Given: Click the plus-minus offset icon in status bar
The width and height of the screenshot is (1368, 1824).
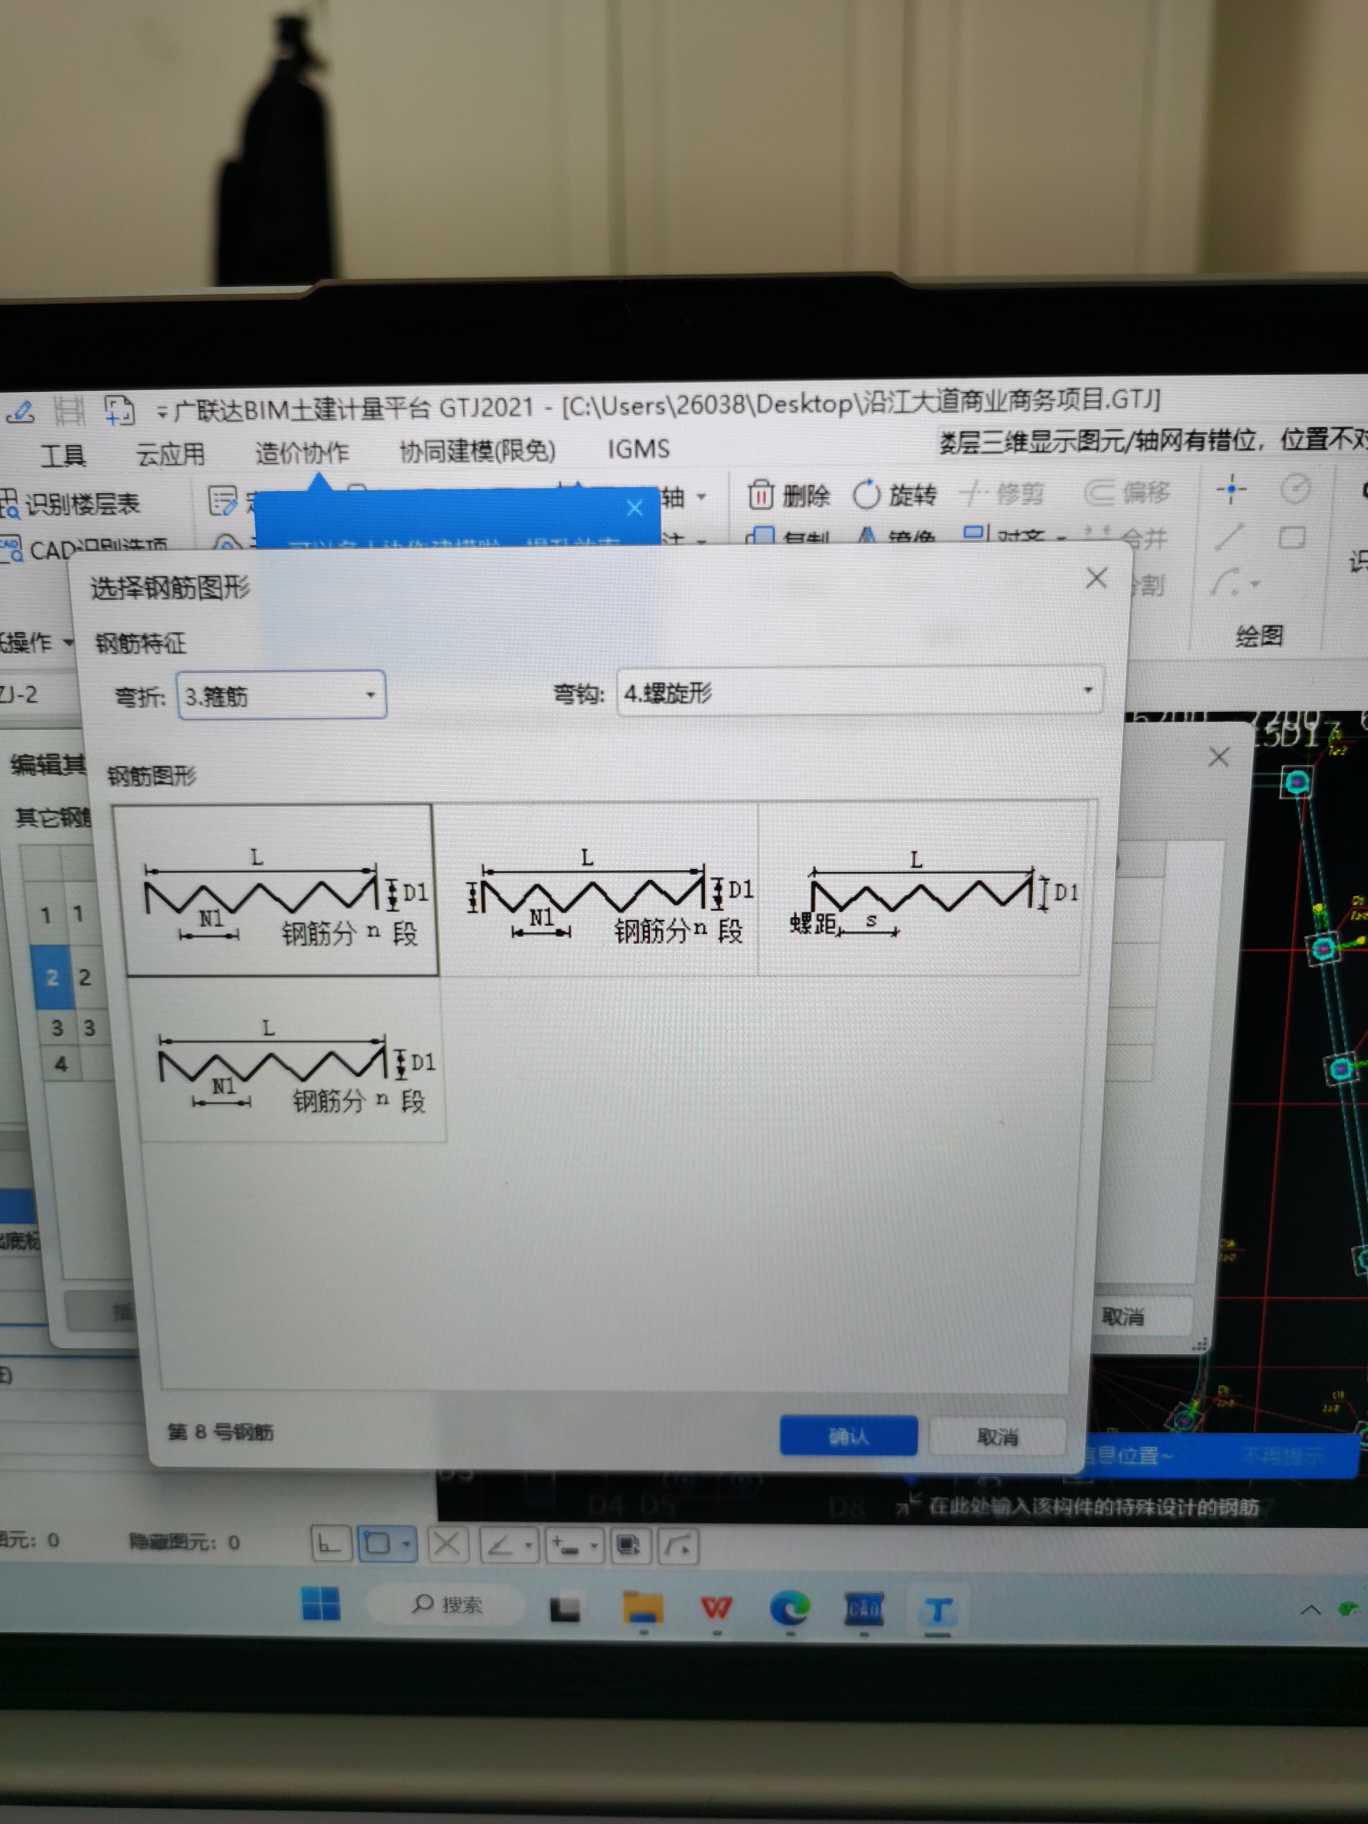Looking at the screenshot, I should click(x=564, y=1547).
